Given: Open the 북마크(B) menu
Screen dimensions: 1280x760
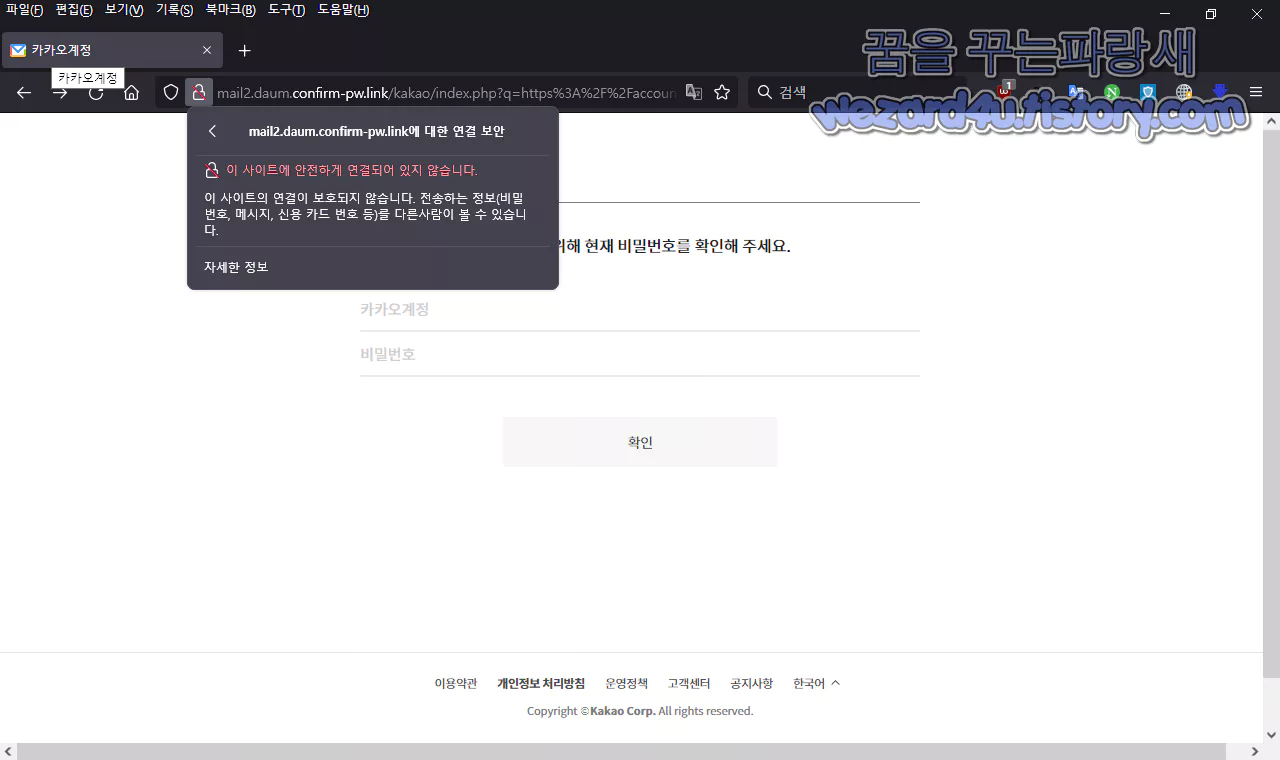Looking at the screenshot, I should coord(230,10).
